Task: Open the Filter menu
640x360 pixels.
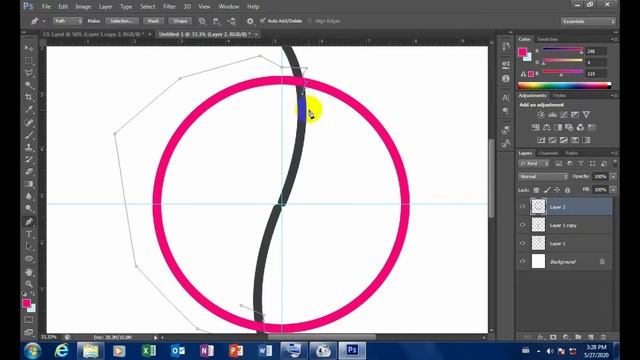Action: [169, 7]
